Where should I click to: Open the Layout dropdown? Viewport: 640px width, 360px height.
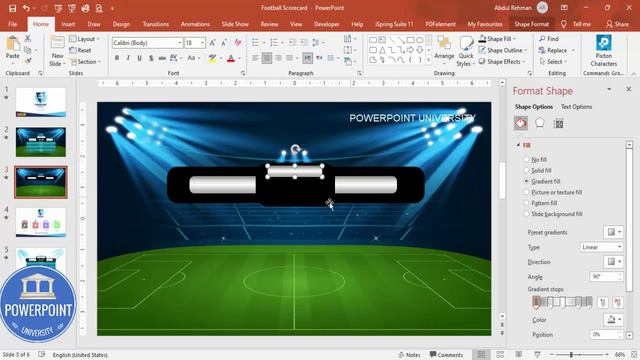tap(84, 39)
